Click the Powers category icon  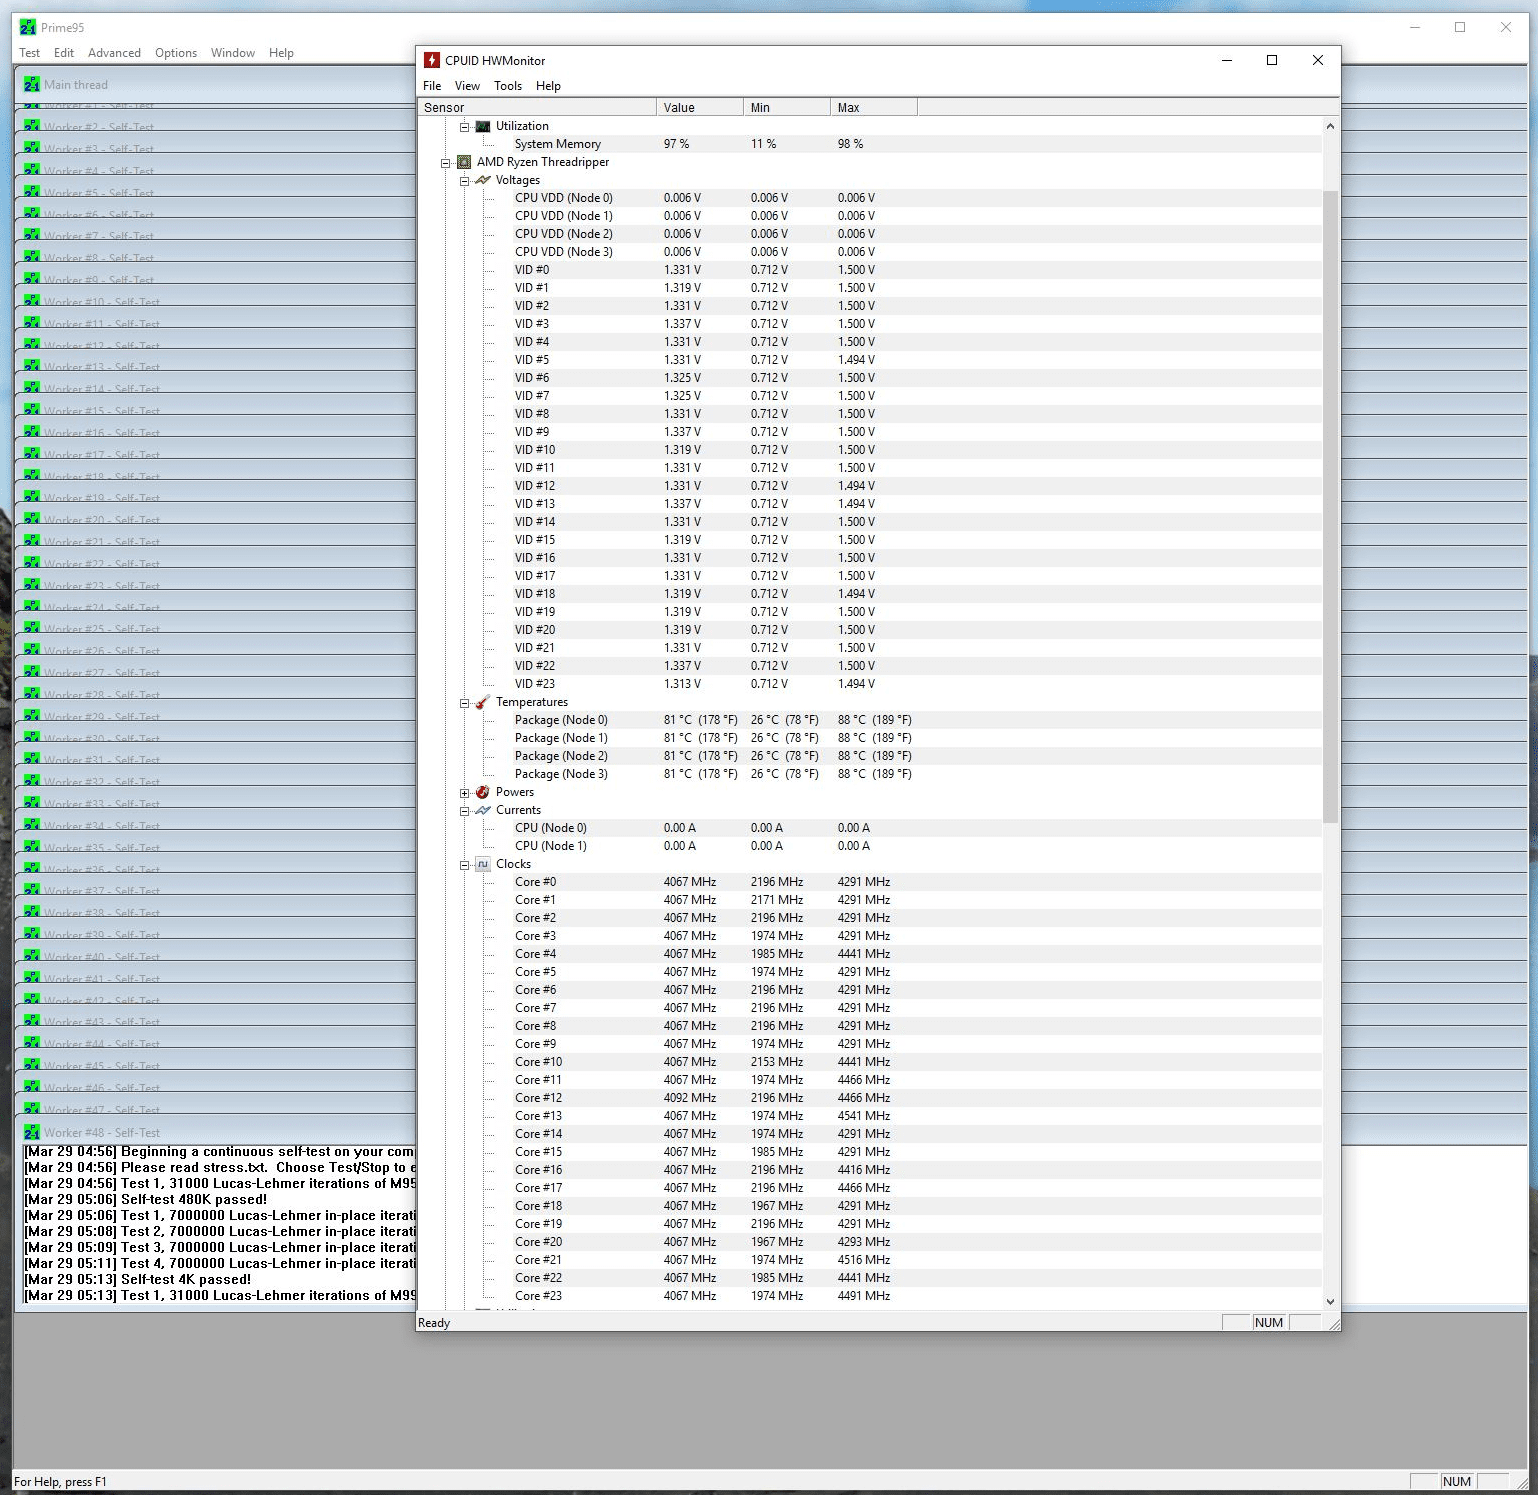tap(483, 792)
